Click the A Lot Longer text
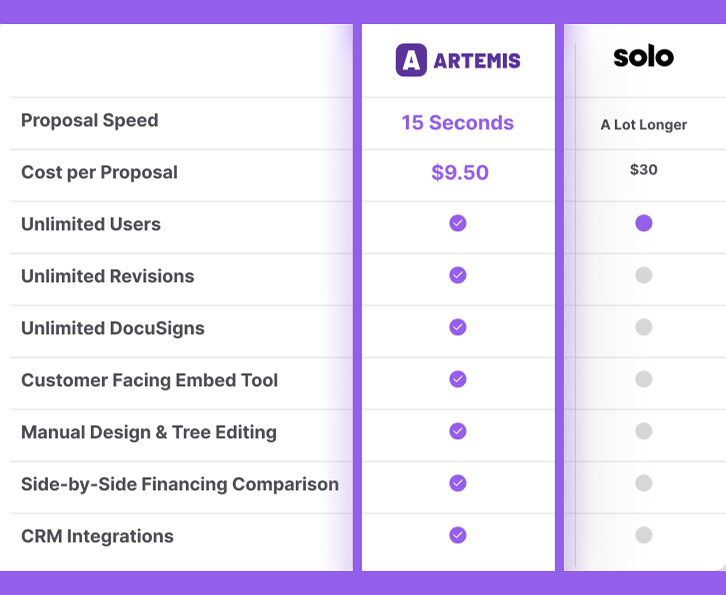This screenshot has width=726, height=595. [644, 125]
